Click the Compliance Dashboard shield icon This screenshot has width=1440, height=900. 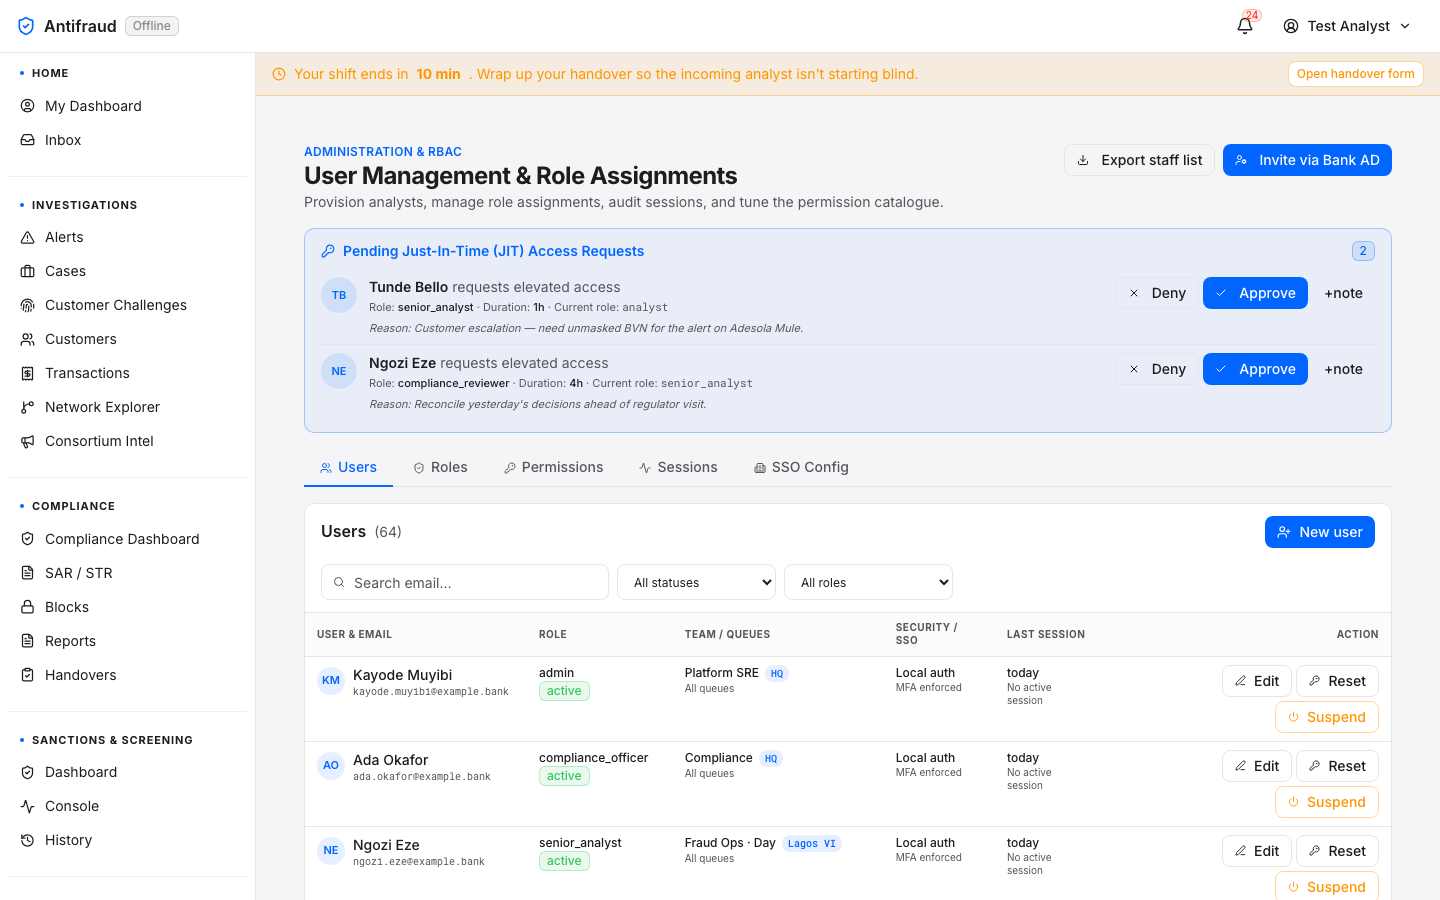coord(28,539)
